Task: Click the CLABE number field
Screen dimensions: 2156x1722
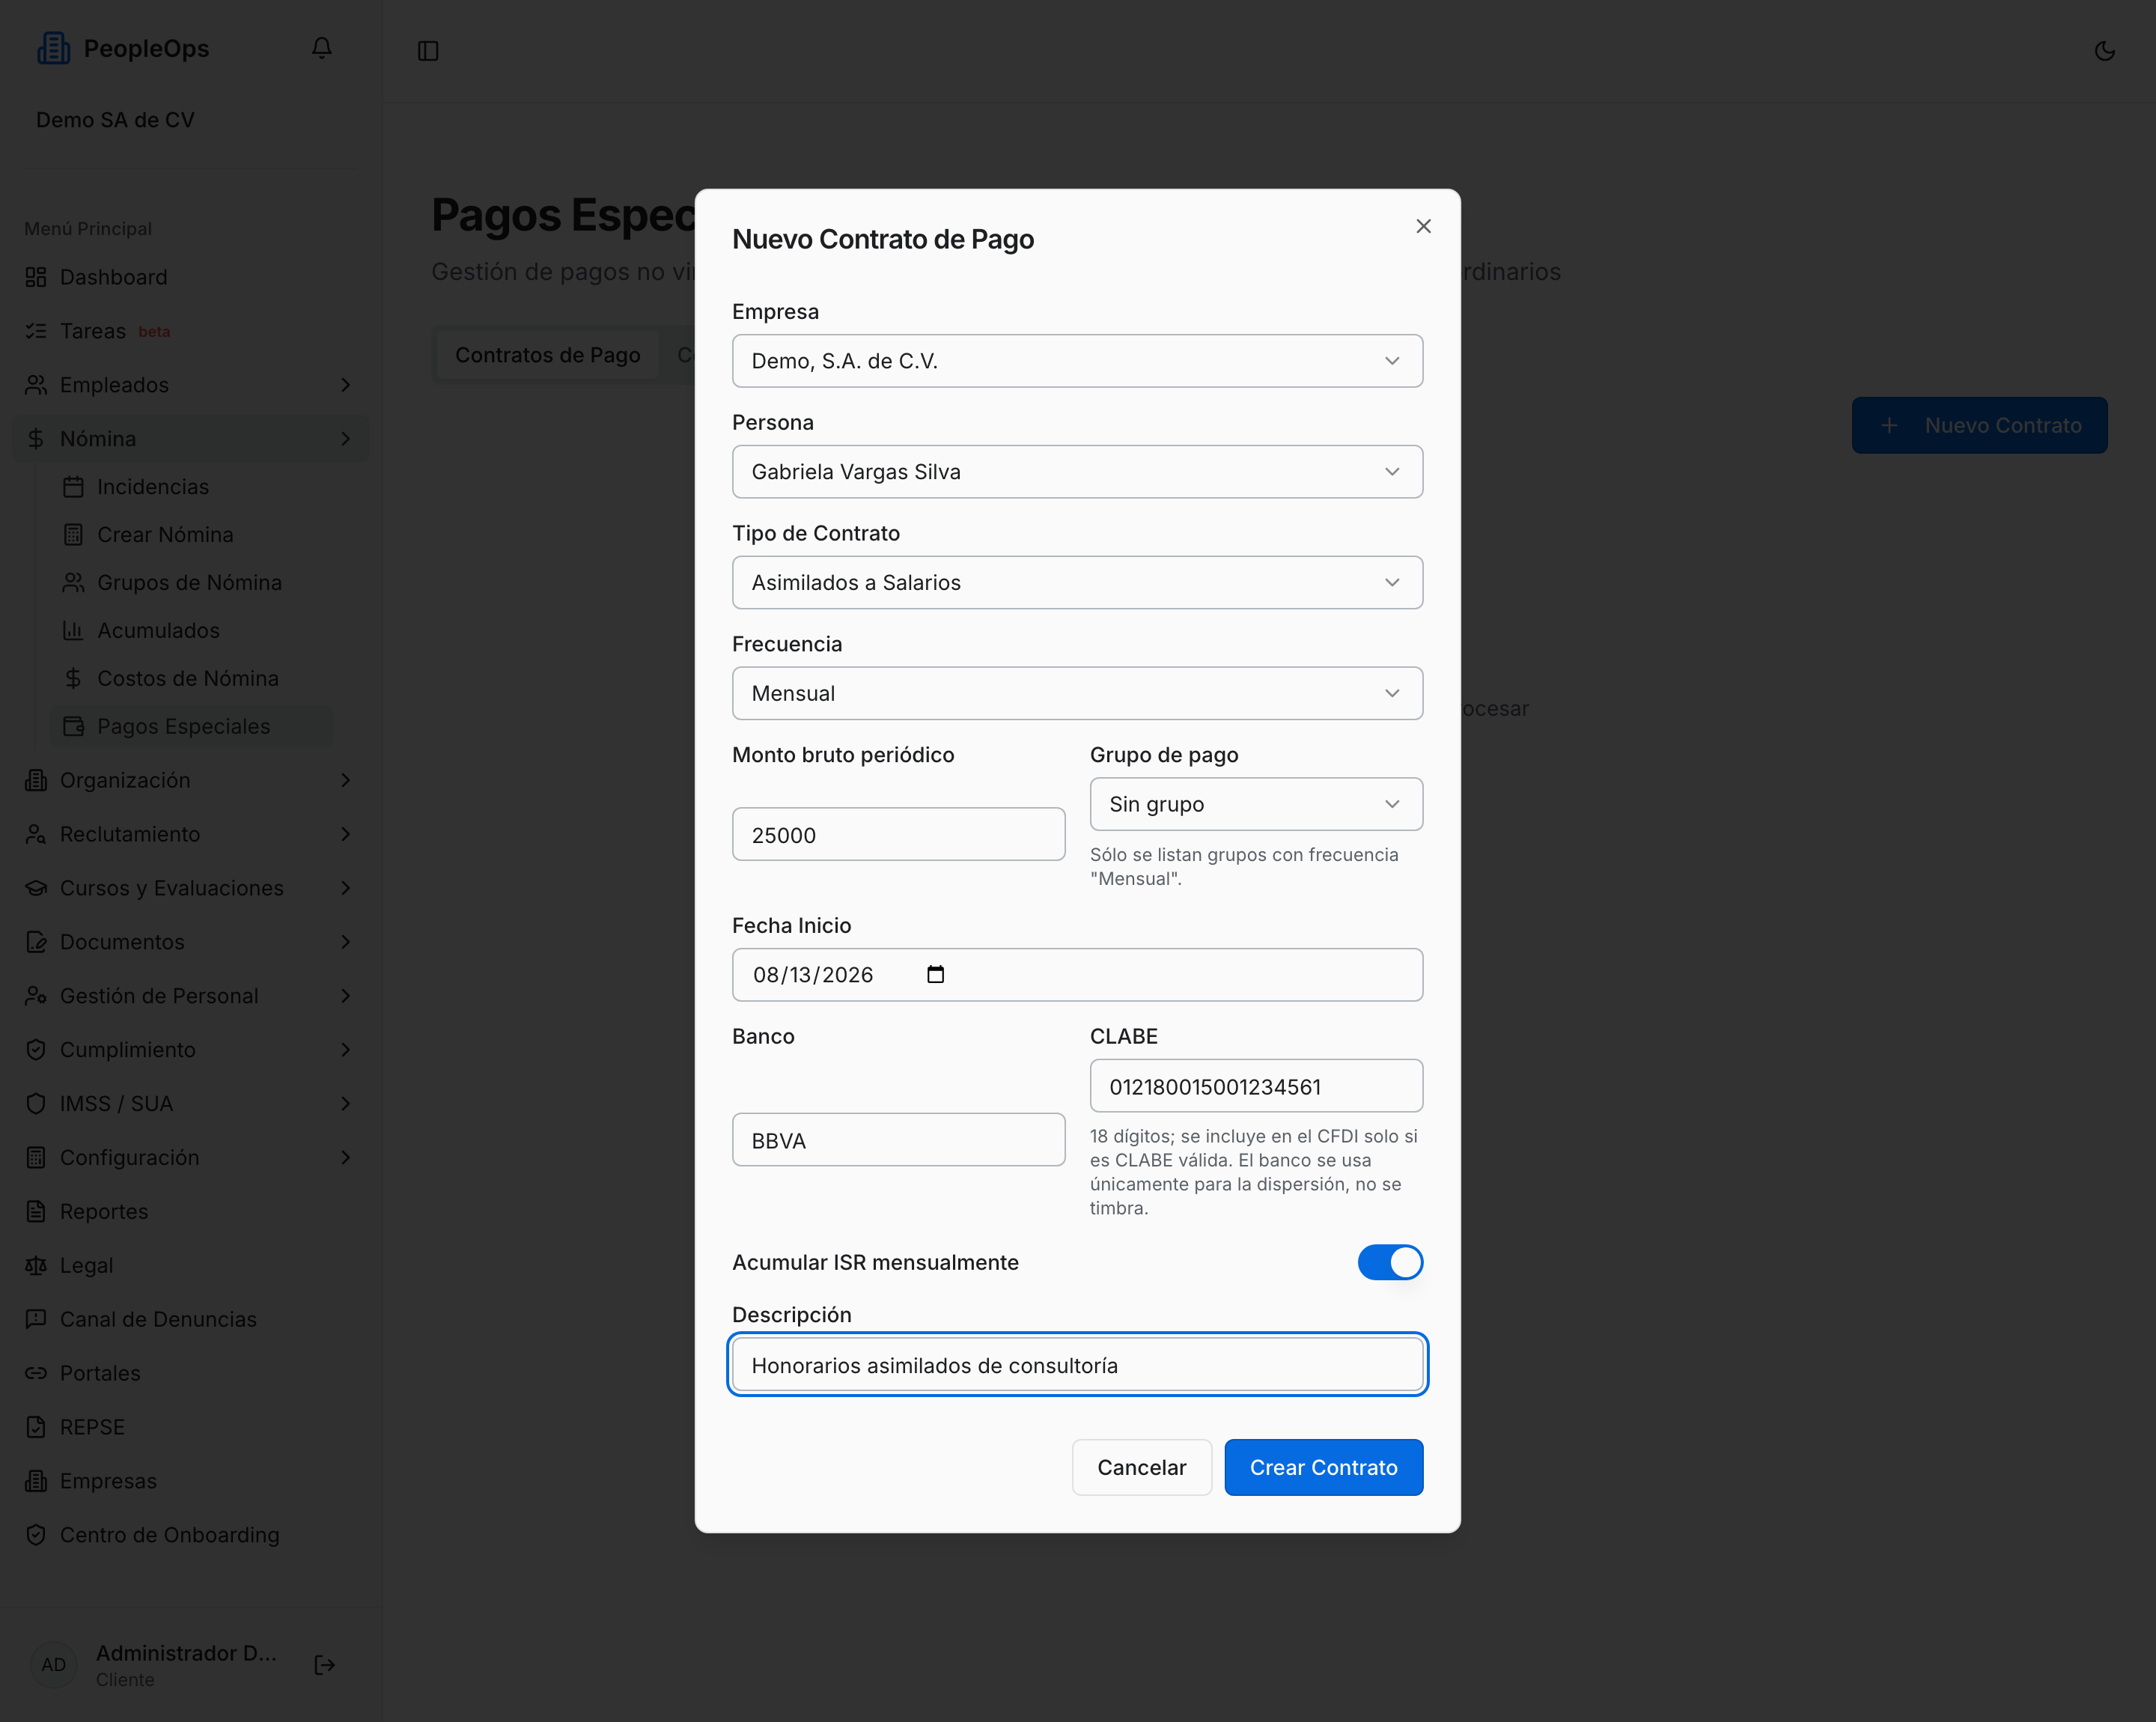Action: (x=1256, y=1087)
